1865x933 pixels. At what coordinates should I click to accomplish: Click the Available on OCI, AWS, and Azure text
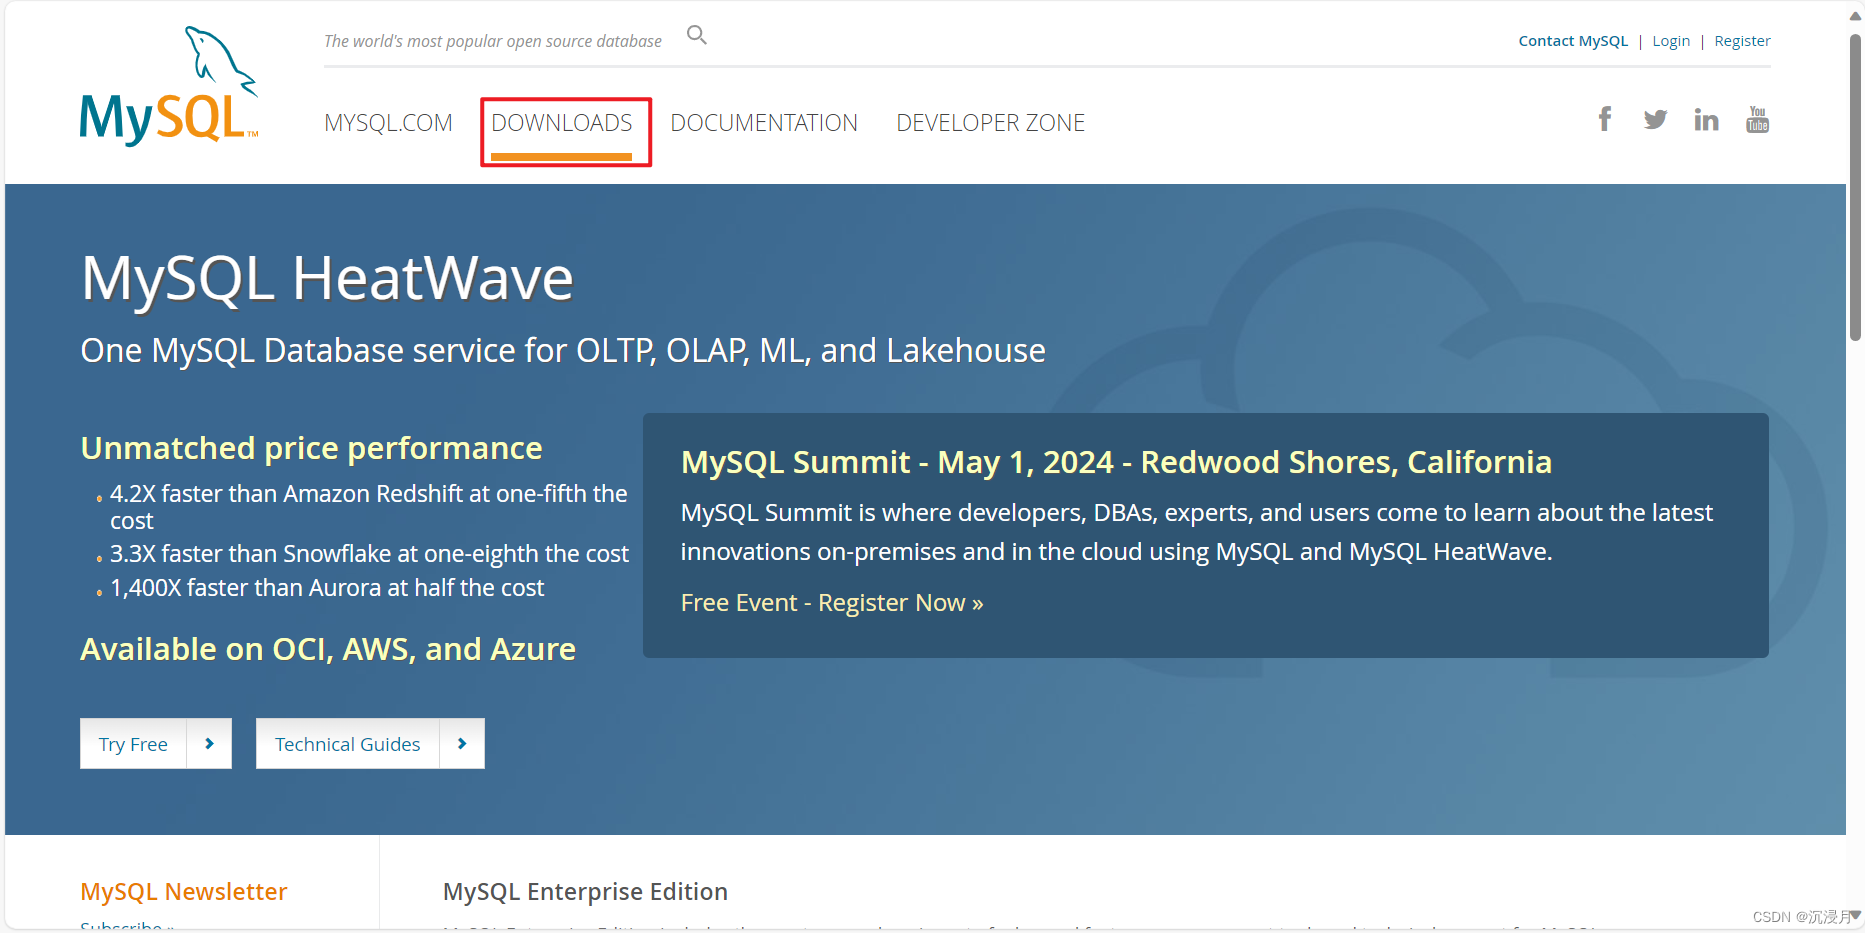tap(328, 649)
